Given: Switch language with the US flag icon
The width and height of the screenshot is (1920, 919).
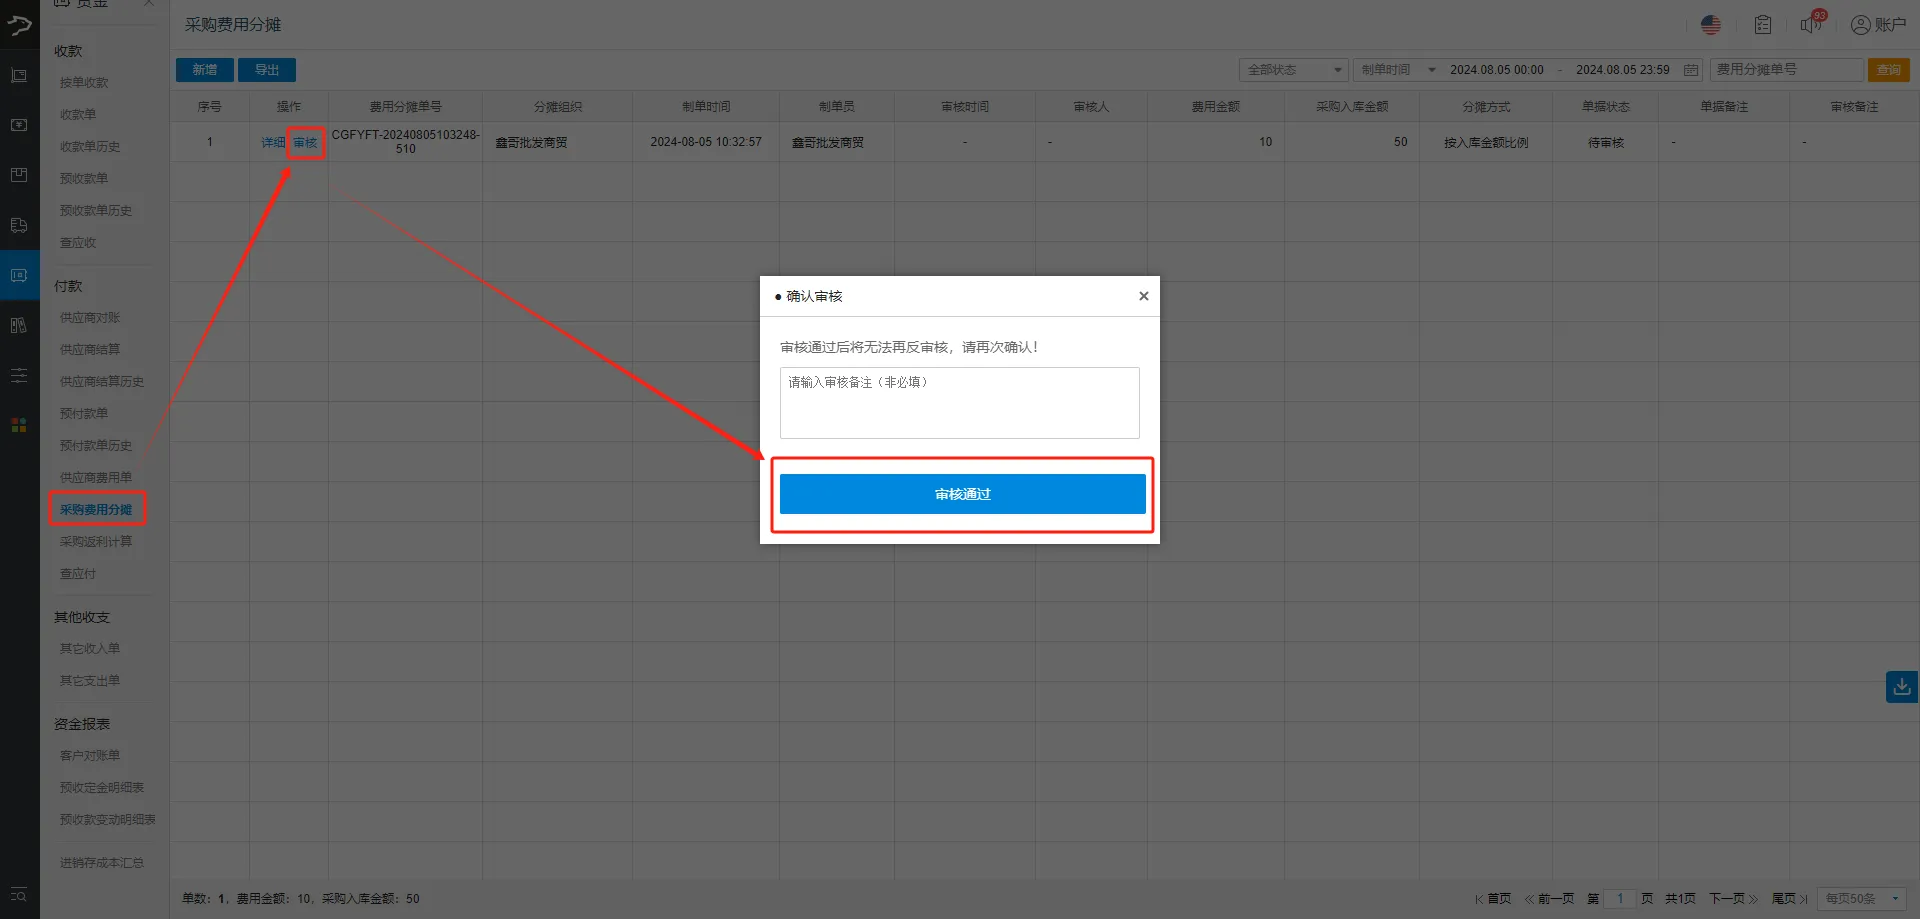Looking at the screenshot, I should [1710, 25].
